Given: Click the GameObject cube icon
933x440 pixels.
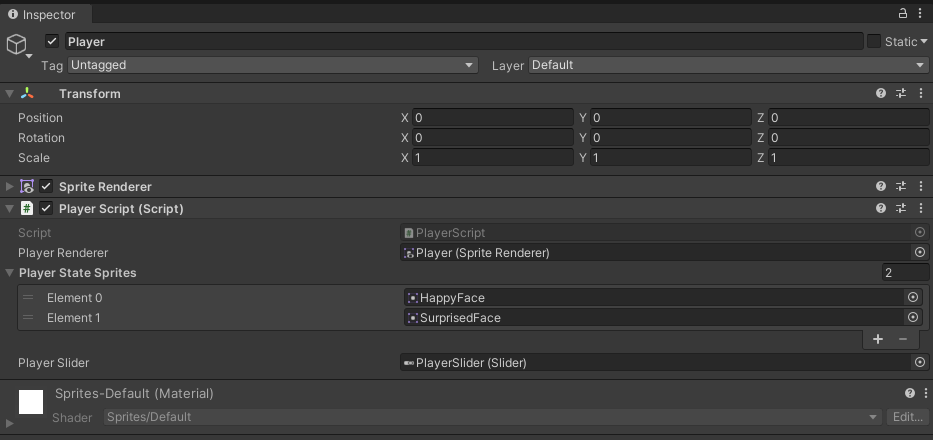Looking at the screenshot, I should 16,44.
